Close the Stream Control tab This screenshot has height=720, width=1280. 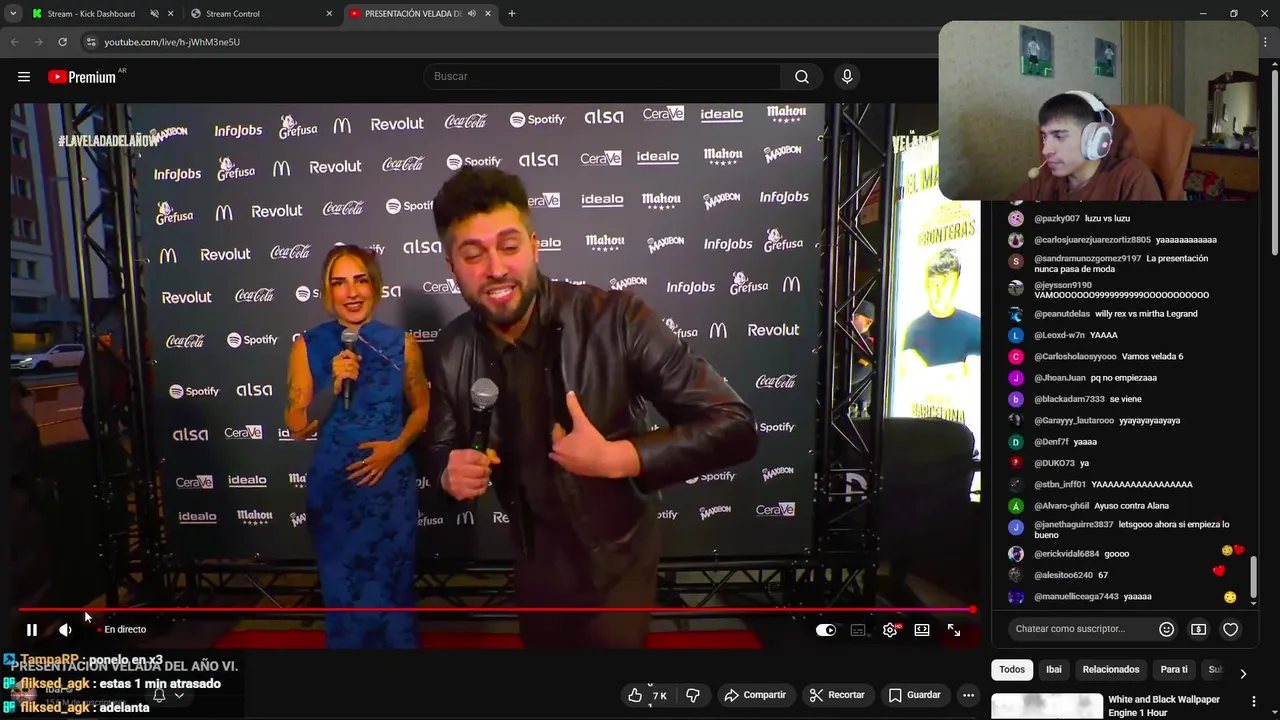(329, 14)
